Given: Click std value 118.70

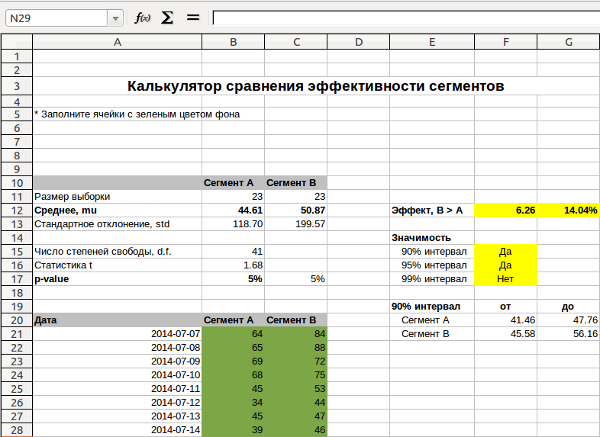Looking at the screenshot, I should click(248, 224).
